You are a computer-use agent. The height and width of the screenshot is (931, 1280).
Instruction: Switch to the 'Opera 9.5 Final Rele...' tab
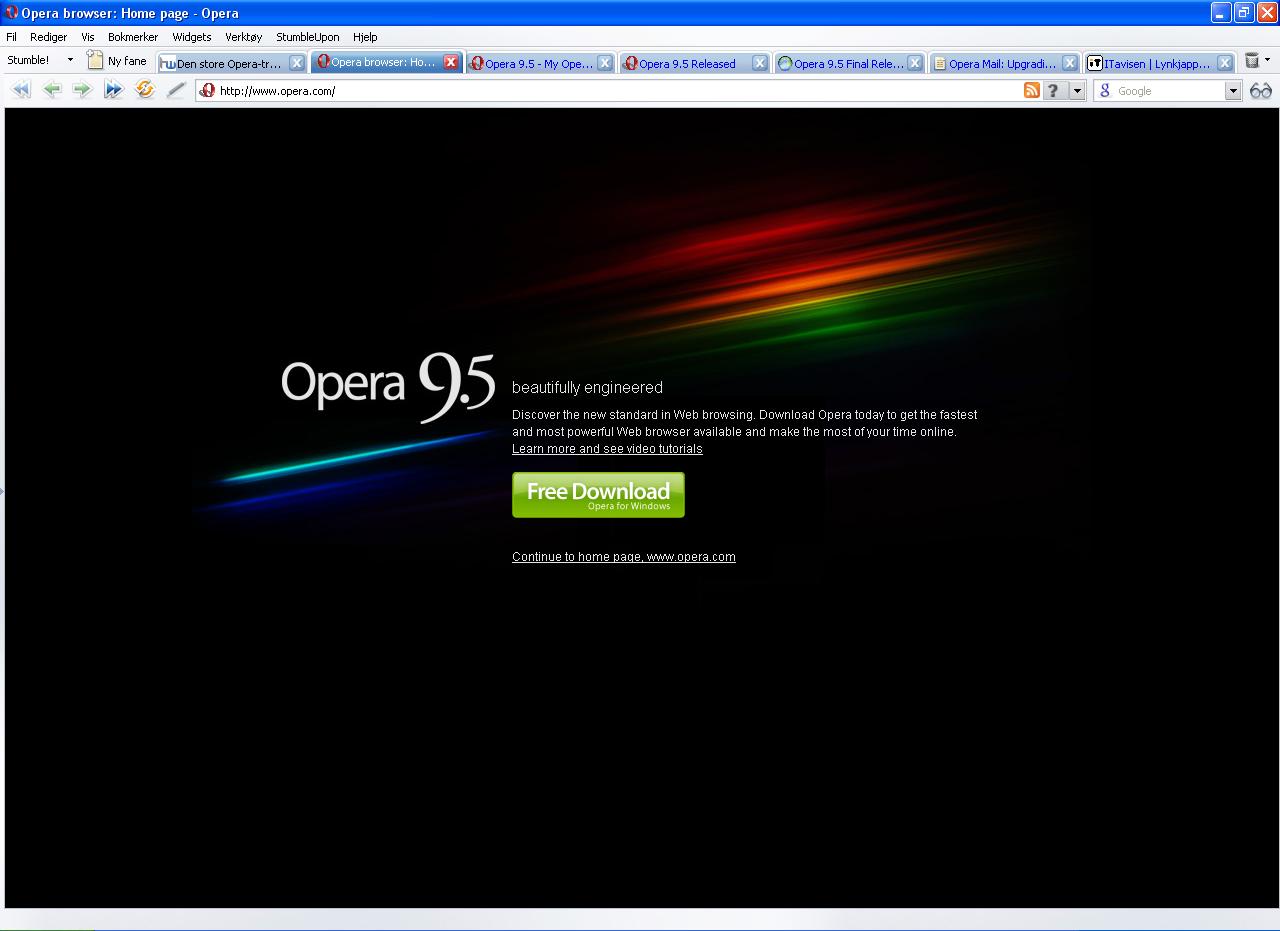pos(850,63)
